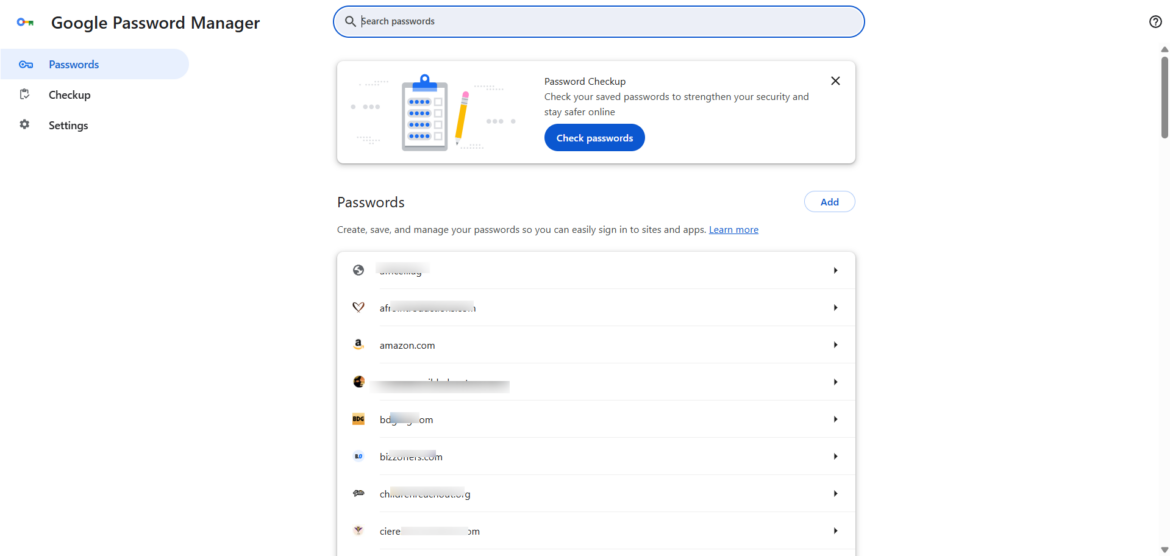Click the Settings gear icon in sidebar

[x=25, y=125]
